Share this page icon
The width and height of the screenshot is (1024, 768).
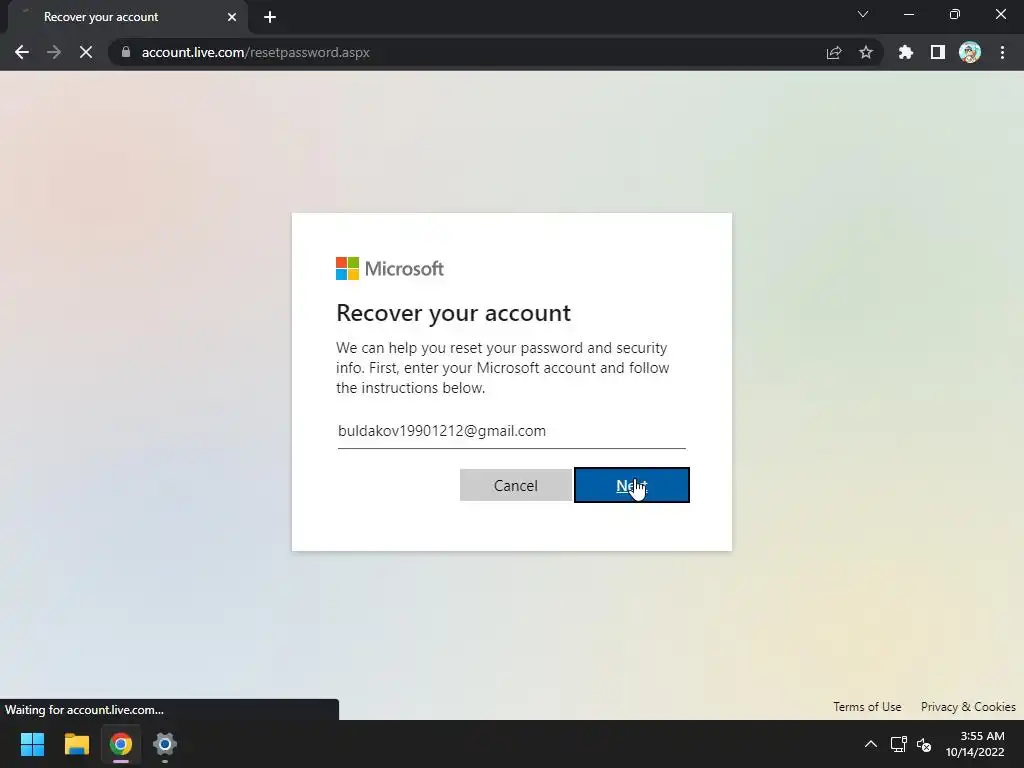coord(834,52)
